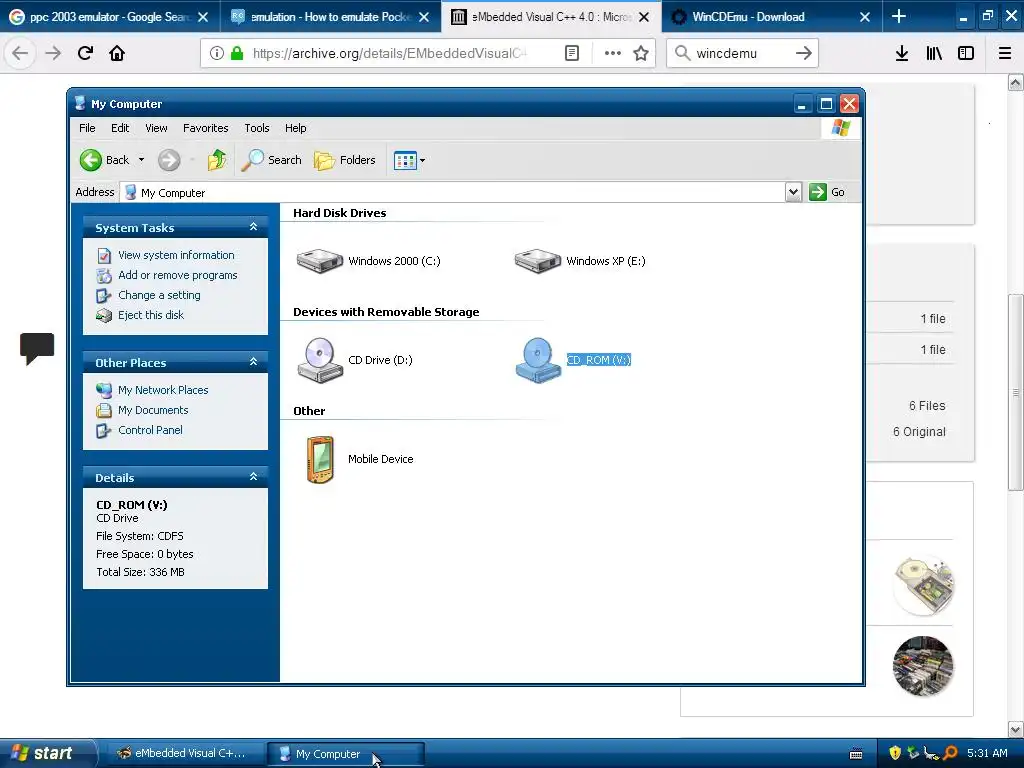Select the Windows 2000 (C:) drive icon
Image resolution: width=1024 pixels, height=768 pixels.
click(x=319, y=261)
